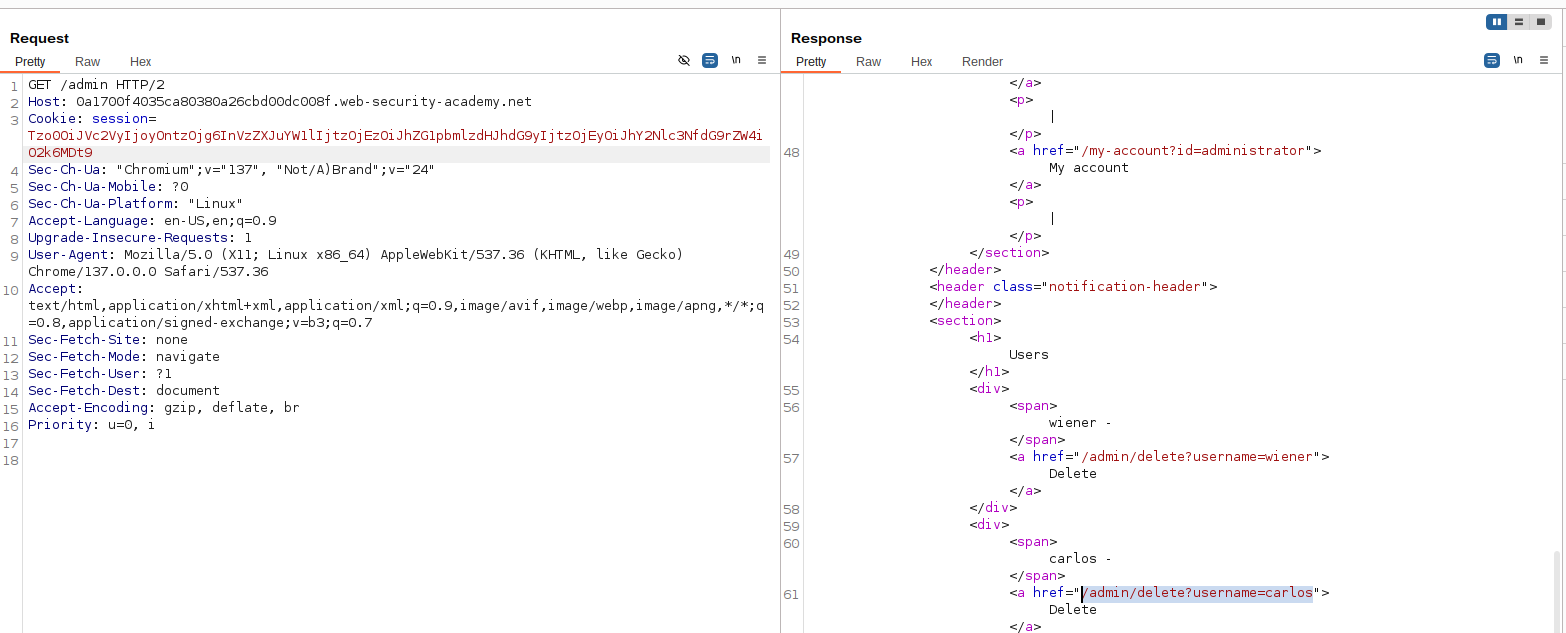The height and width of the screenshot is (633, 1566).
Task: Click the eye-slash icon in Request panel
Action: pyautogui.click(x=684, y=60)
